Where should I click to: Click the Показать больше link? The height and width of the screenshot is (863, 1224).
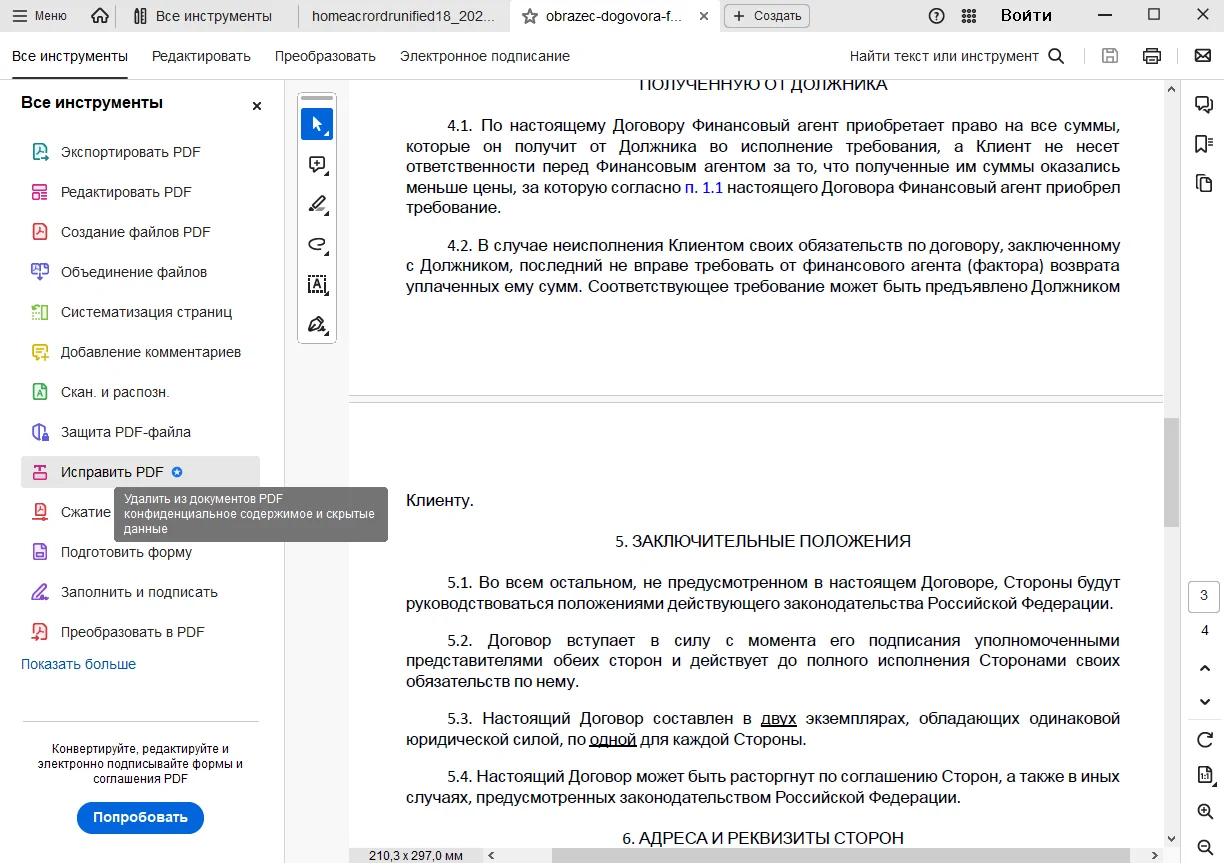coord(78,664)
